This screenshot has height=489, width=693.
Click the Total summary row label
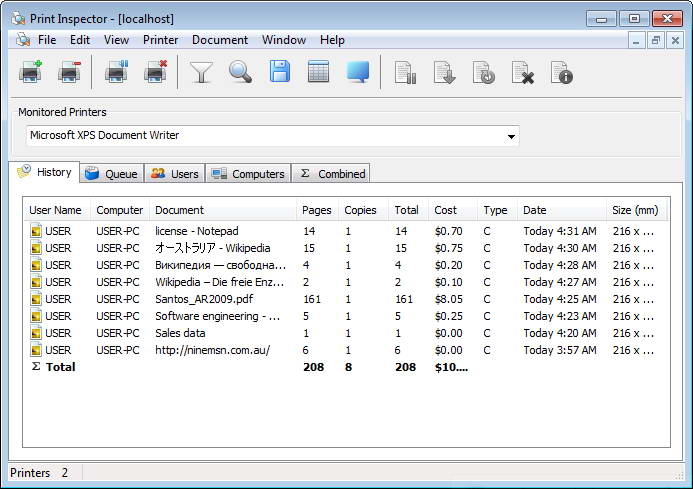(60, 367)
